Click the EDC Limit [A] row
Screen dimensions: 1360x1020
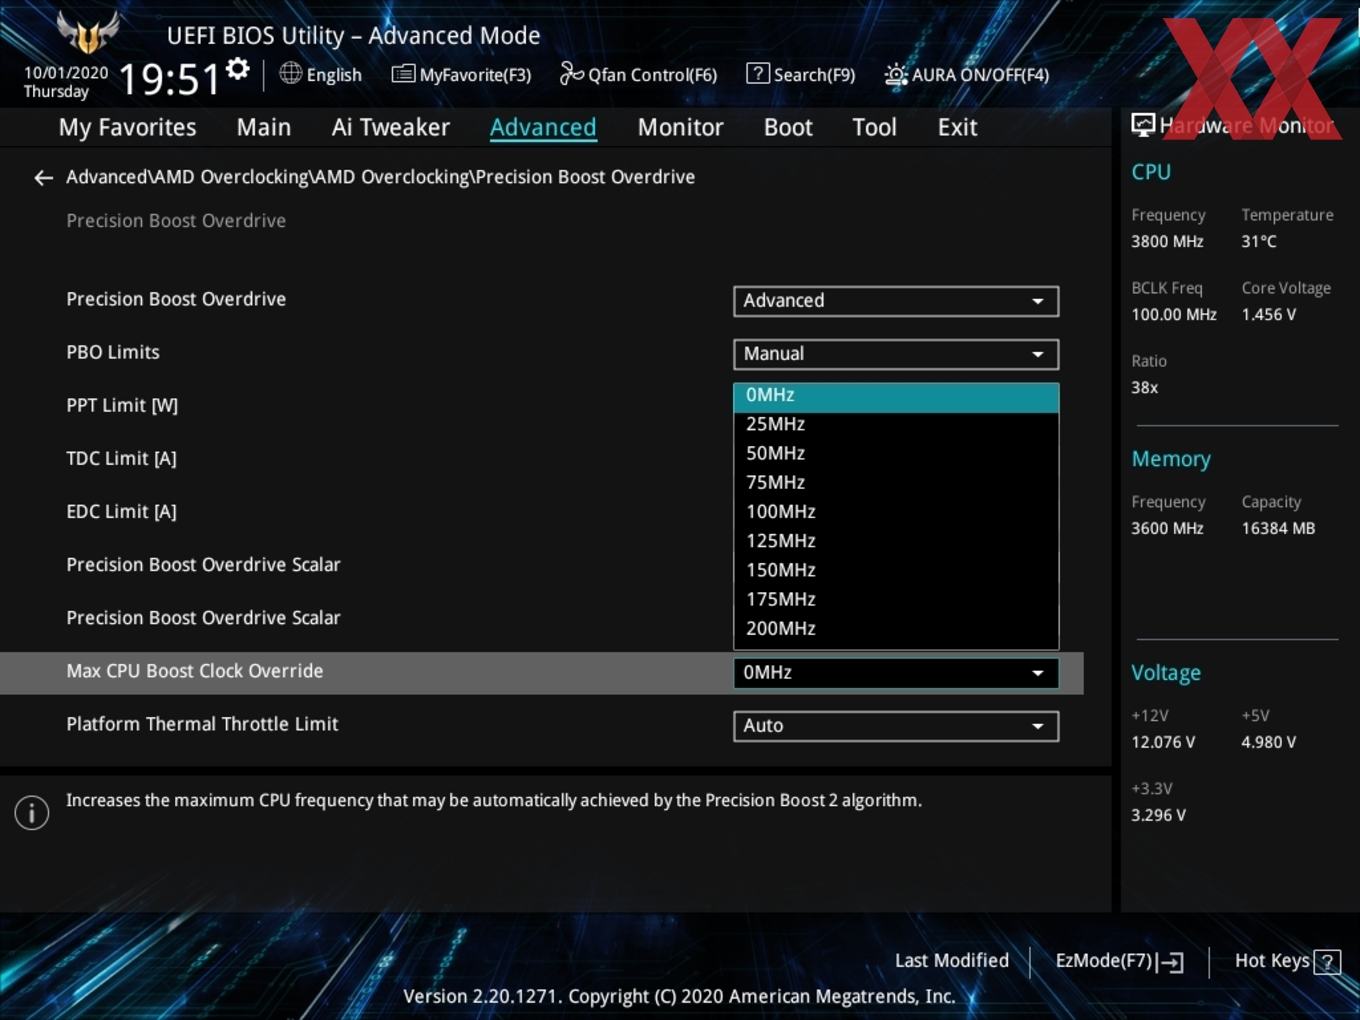coord(541,512)
